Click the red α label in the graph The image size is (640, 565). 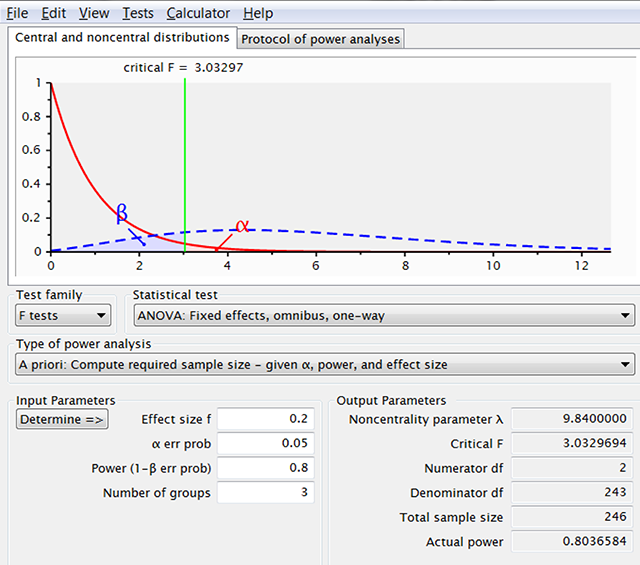point(241,226)
